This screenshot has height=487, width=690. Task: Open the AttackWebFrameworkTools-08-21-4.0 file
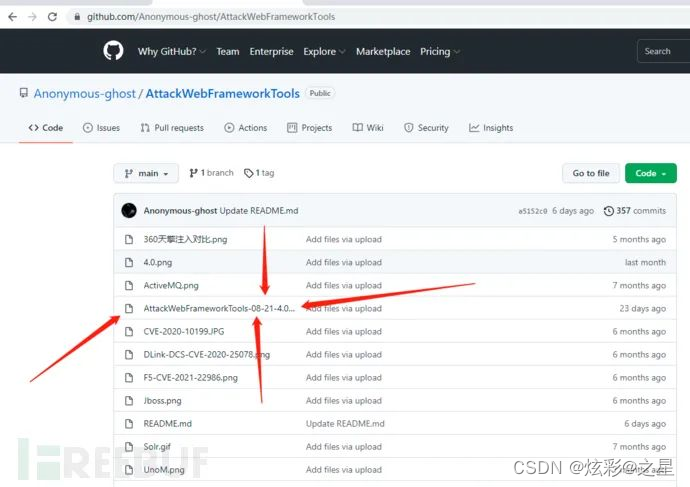click(x=219, y=308)
